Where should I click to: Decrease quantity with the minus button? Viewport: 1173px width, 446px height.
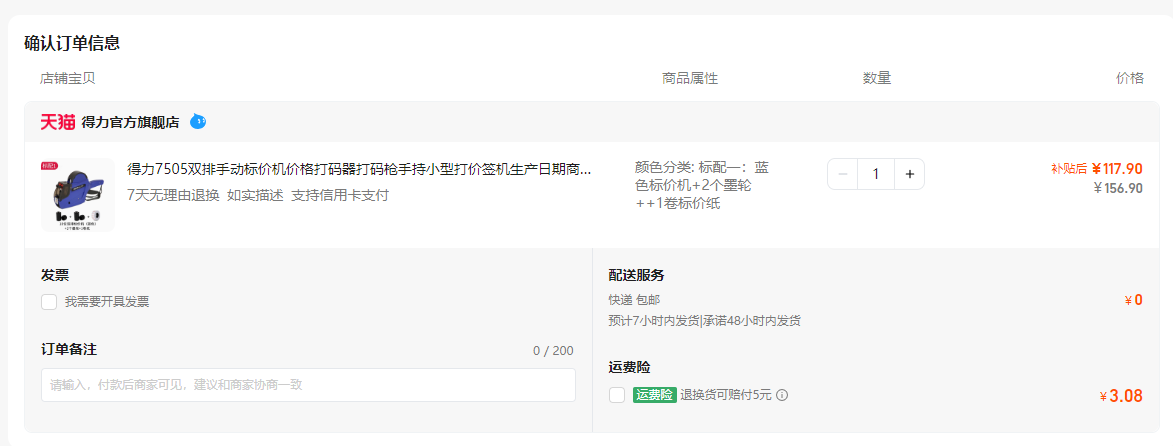843,174
